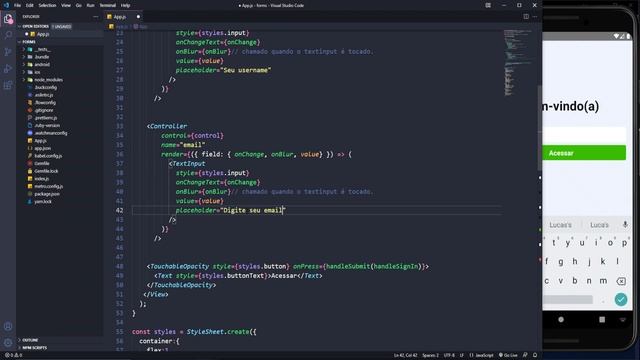Open the File menu
The height and width of the screenshot is (360, 640).
coord(17,5)
